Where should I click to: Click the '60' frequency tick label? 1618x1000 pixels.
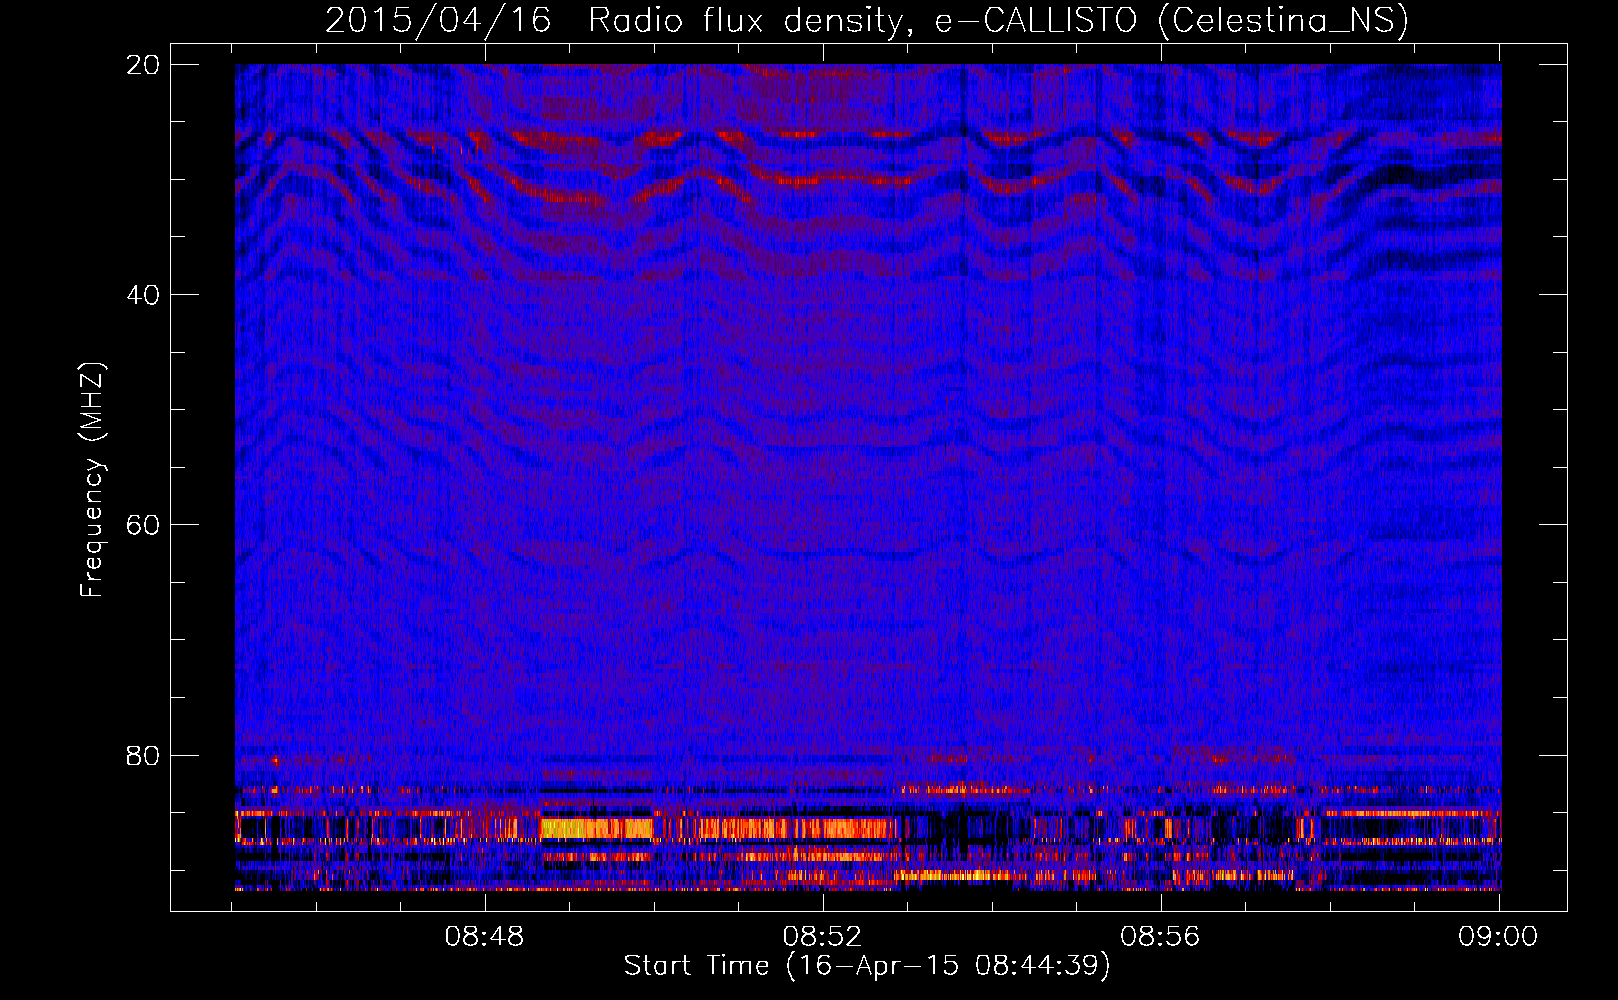coord(143,525)
